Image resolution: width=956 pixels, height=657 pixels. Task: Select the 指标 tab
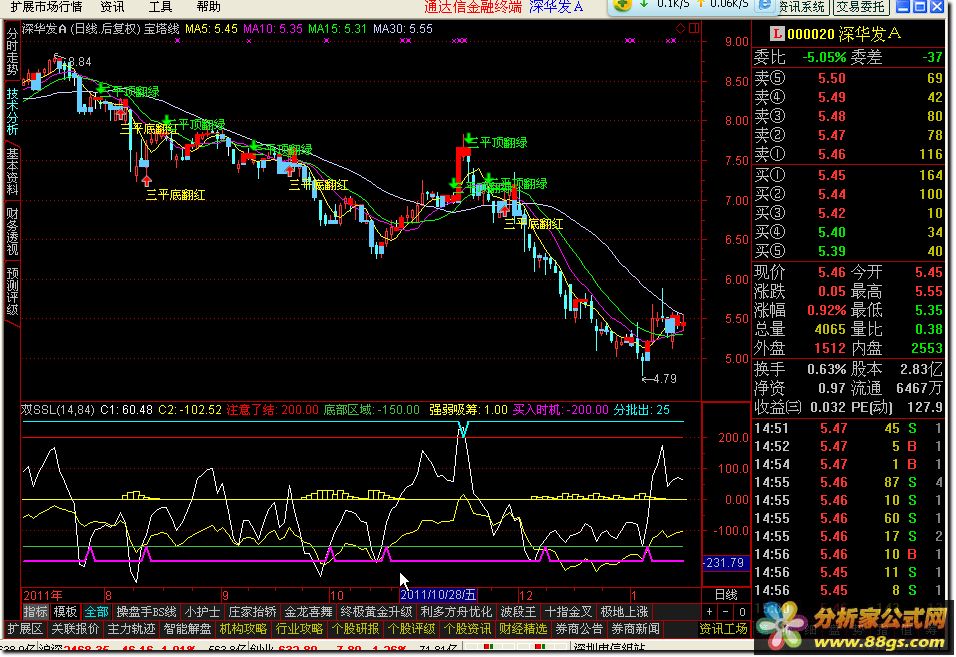click(35, 611)
